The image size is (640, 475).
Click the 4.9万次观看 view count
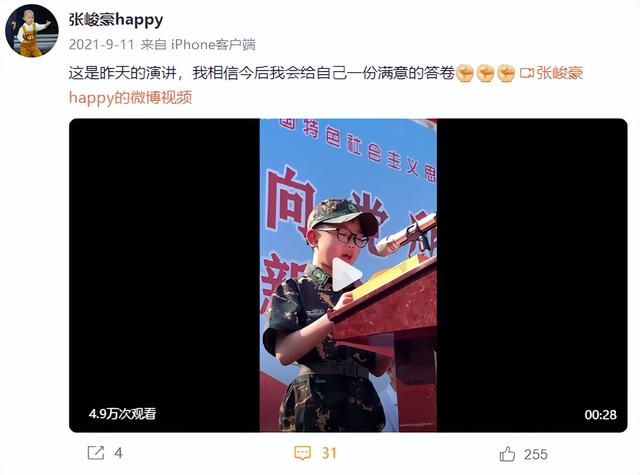coord(122,414)
